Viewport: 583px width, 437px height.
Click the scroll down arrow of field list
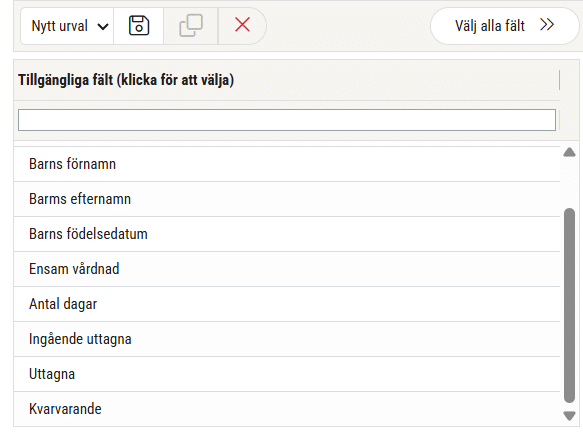tap(569, 415)
